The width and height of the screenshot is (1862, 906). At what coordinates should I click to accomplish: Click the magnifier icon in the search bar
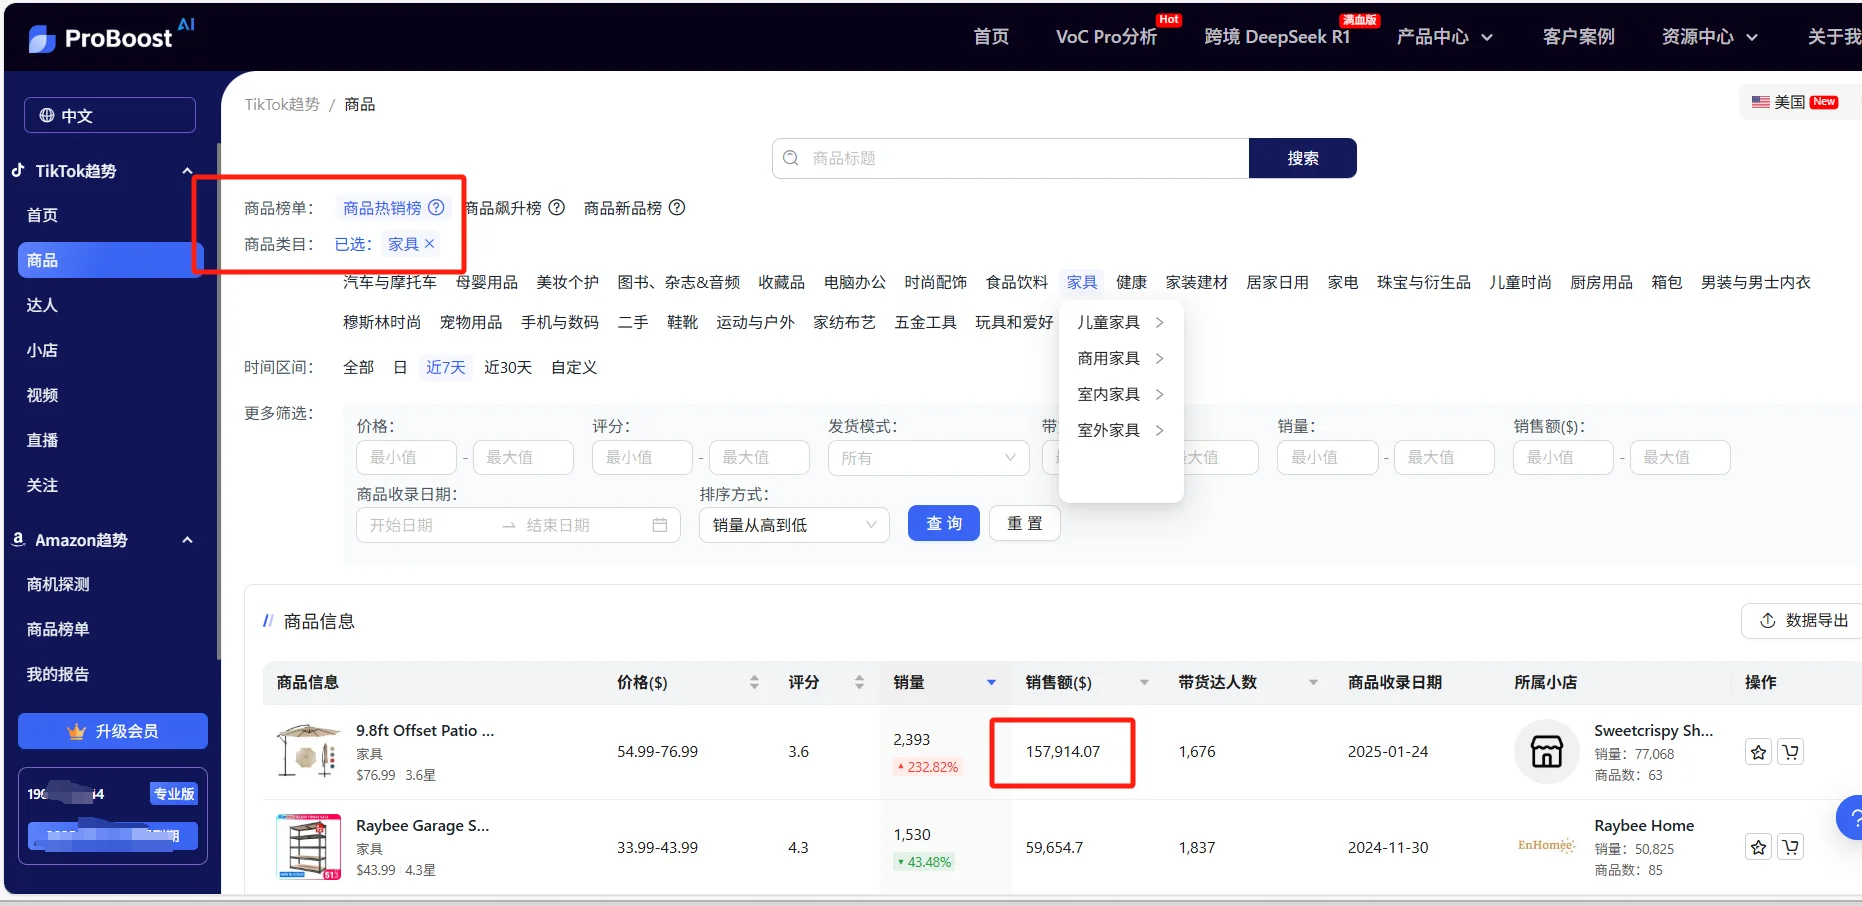pos(790,158)
